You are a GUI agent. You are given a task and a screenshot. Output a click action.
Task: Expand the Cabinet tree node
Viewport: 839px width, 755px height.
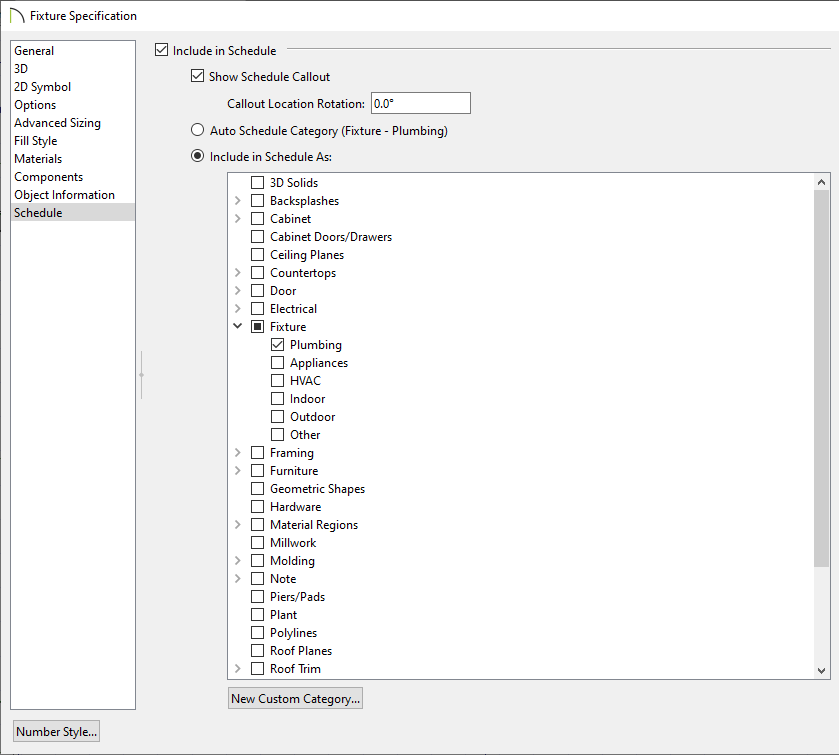coord(238,219)
